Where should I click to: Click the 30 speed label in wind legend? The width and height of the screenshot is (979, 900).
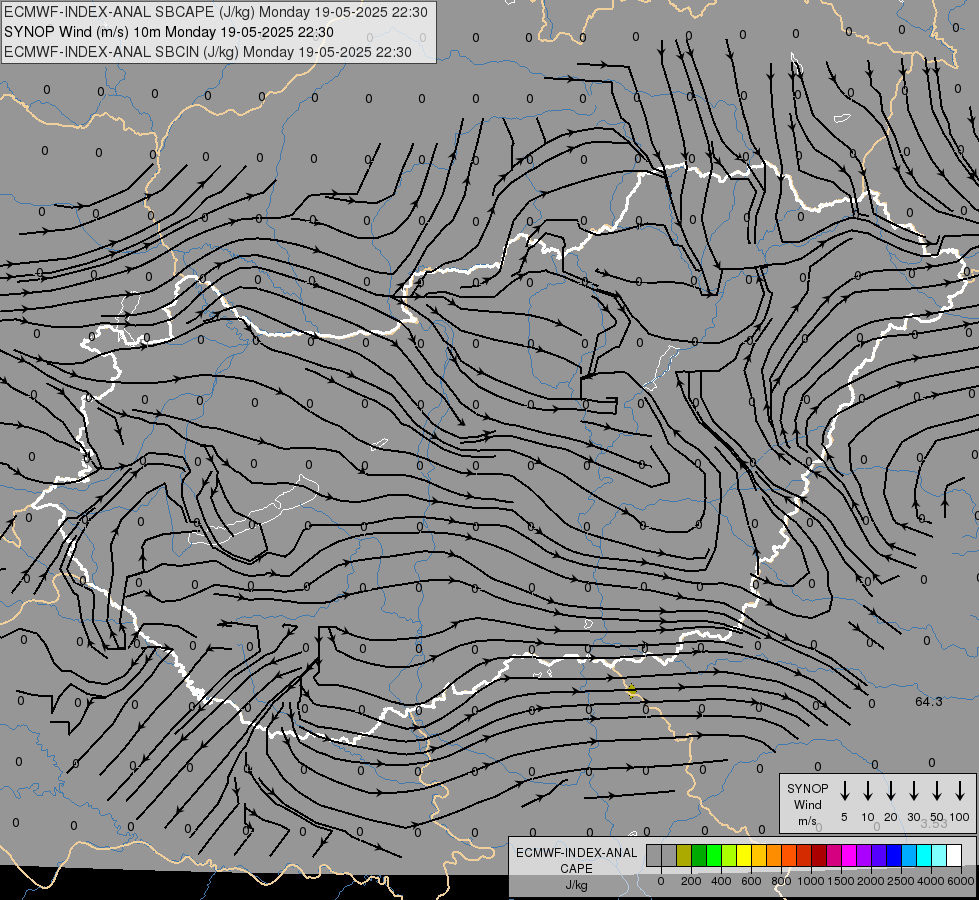[x=913, y=817]
